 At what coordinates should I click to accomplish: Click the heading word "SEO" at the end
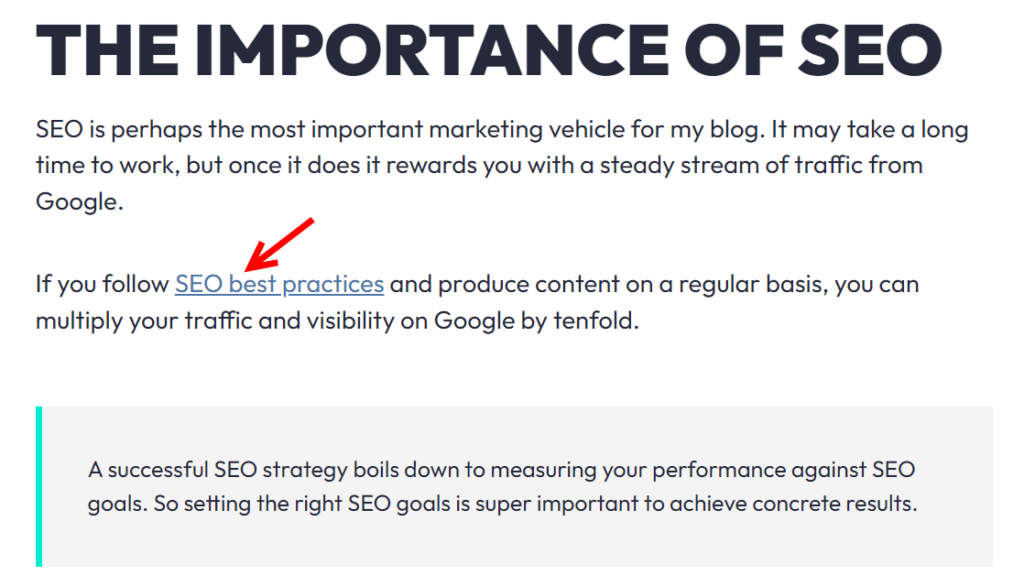(x=869, y=50)
